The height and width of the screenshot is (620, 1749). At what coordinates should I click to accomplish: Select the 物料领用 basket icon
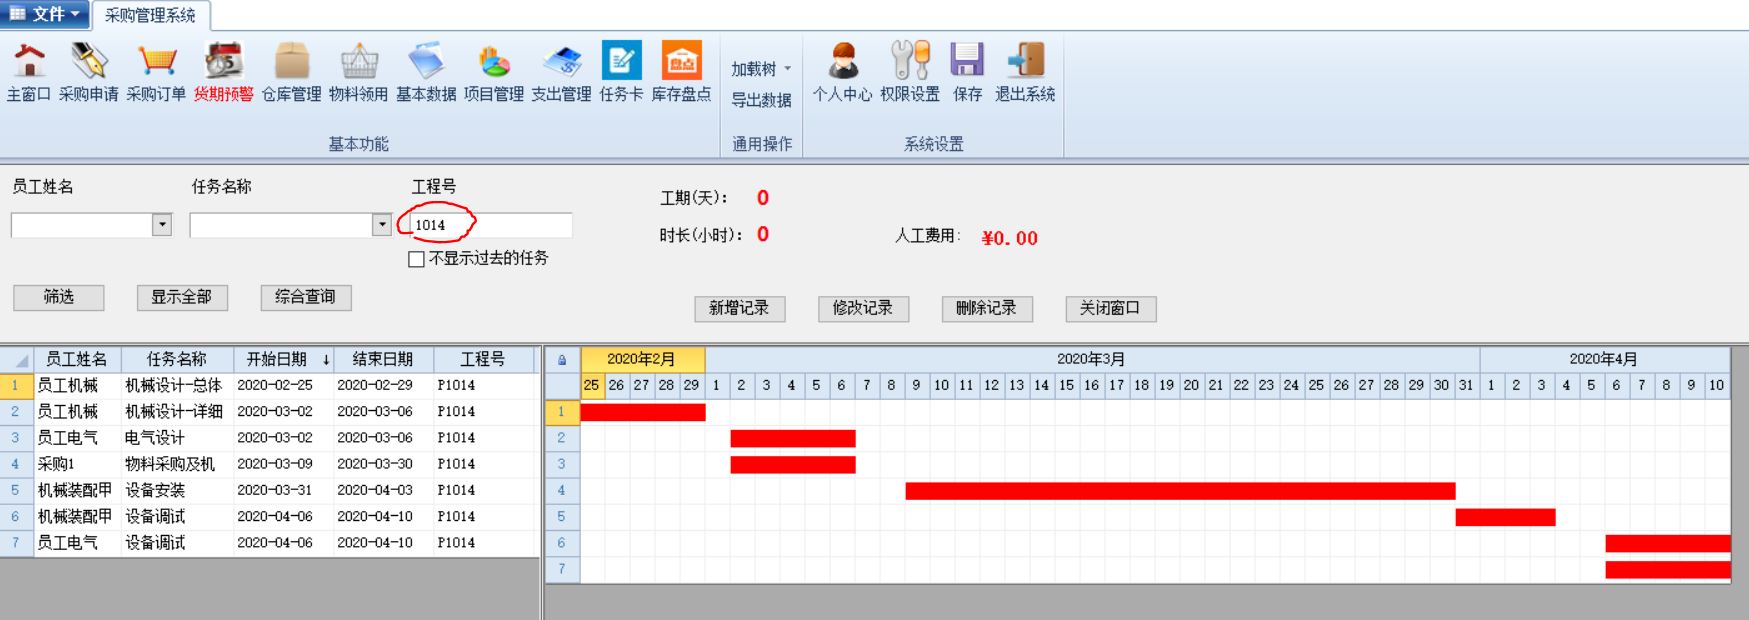[x=358, y=63]
